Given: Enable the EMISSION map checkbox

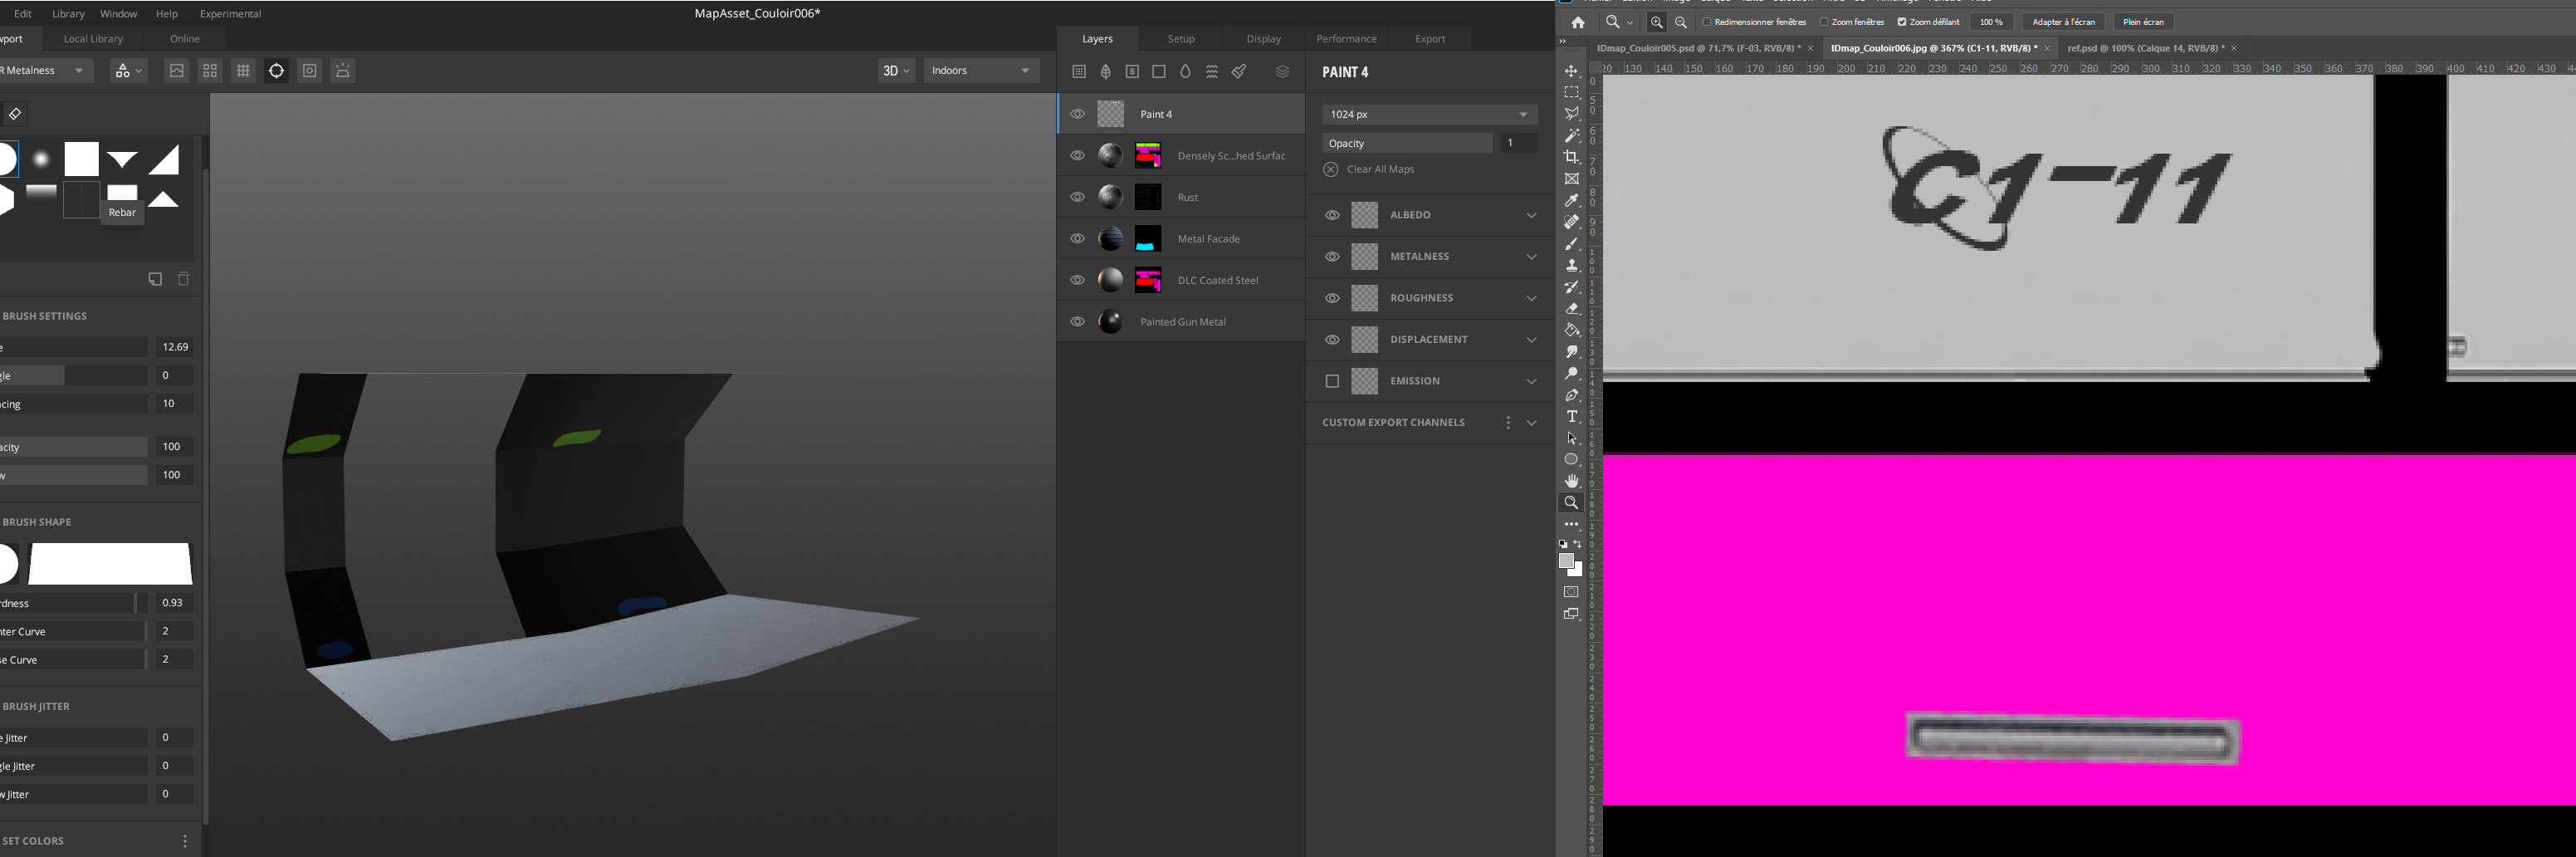Looking at the screenshot, I should point(1332,381).
